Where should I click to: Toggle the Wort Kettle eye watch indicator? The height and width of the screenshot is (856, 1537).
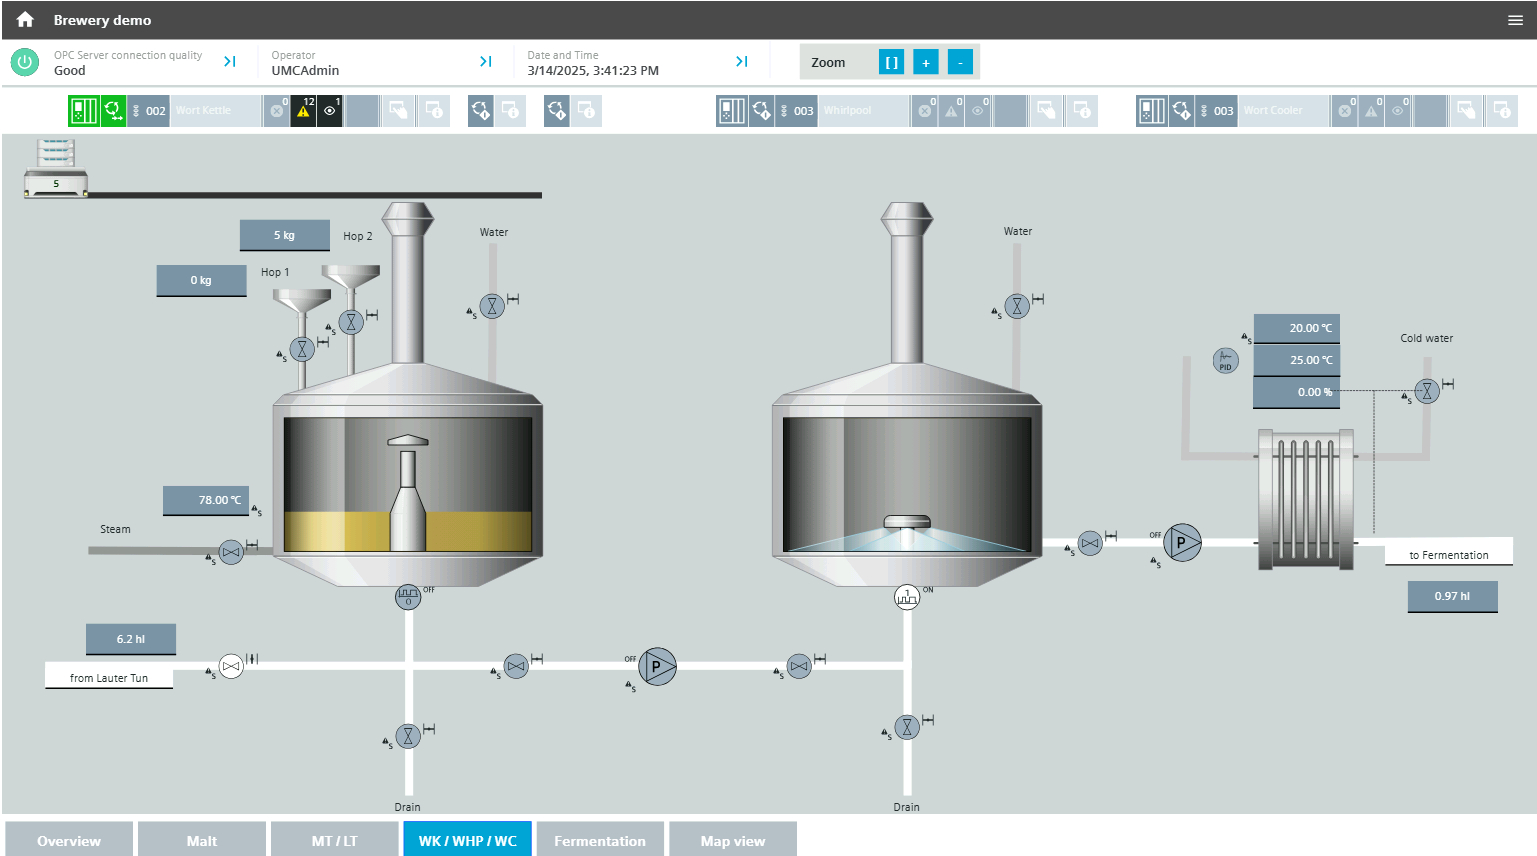330,111
